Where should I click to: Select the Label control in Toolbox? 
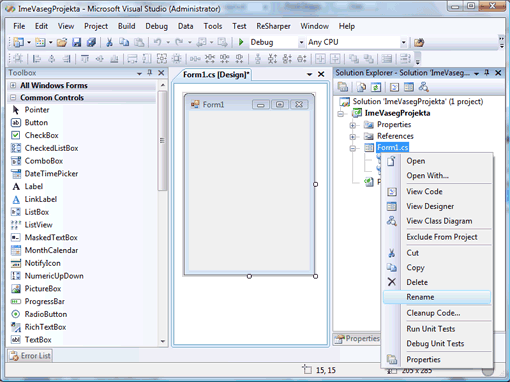point(34,187)
